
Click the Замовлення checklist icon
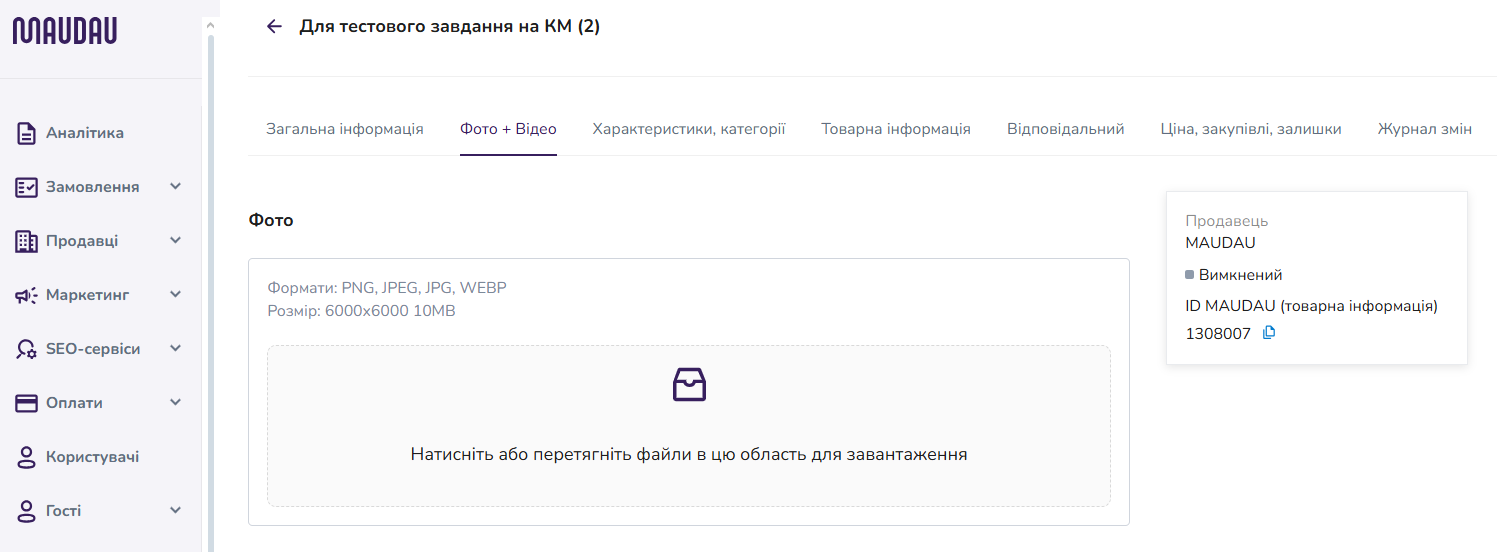click(27, 187)
